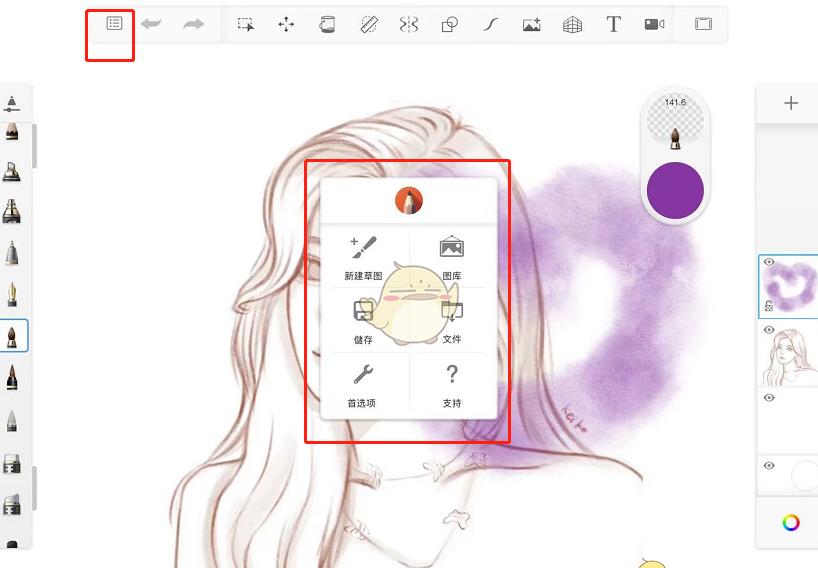Toggle full screen UI icon in toolbar

pos(703,23)
